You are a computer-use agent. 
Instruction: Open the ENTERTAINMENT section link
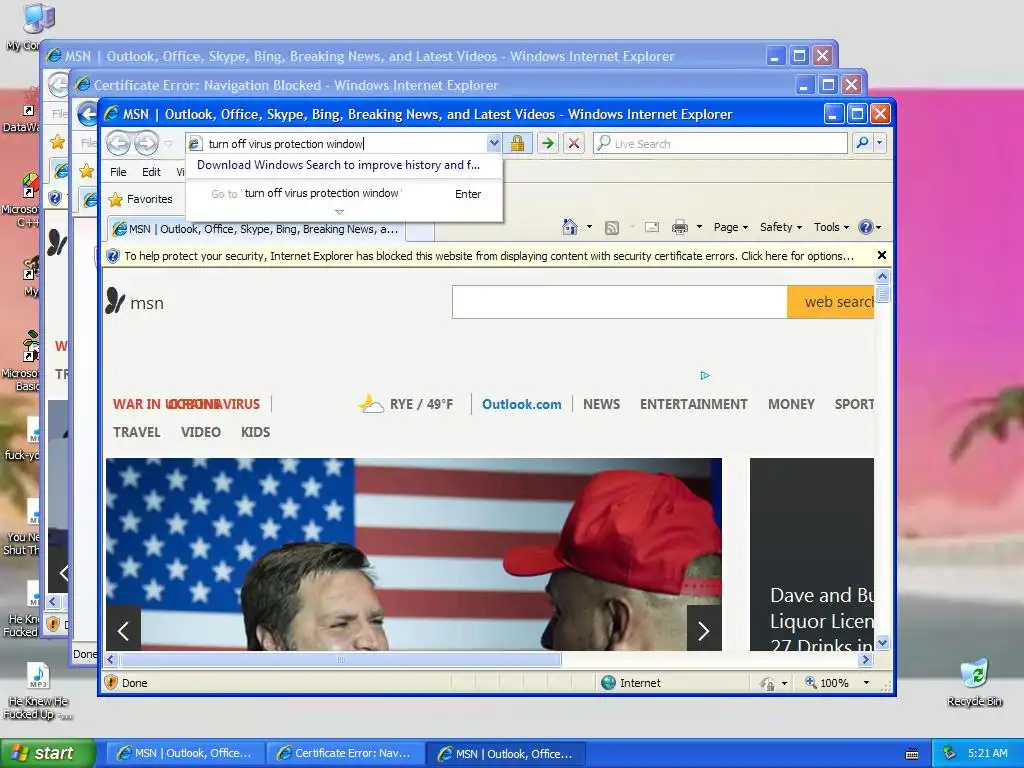pyautogui.click(x=694, y=404)
